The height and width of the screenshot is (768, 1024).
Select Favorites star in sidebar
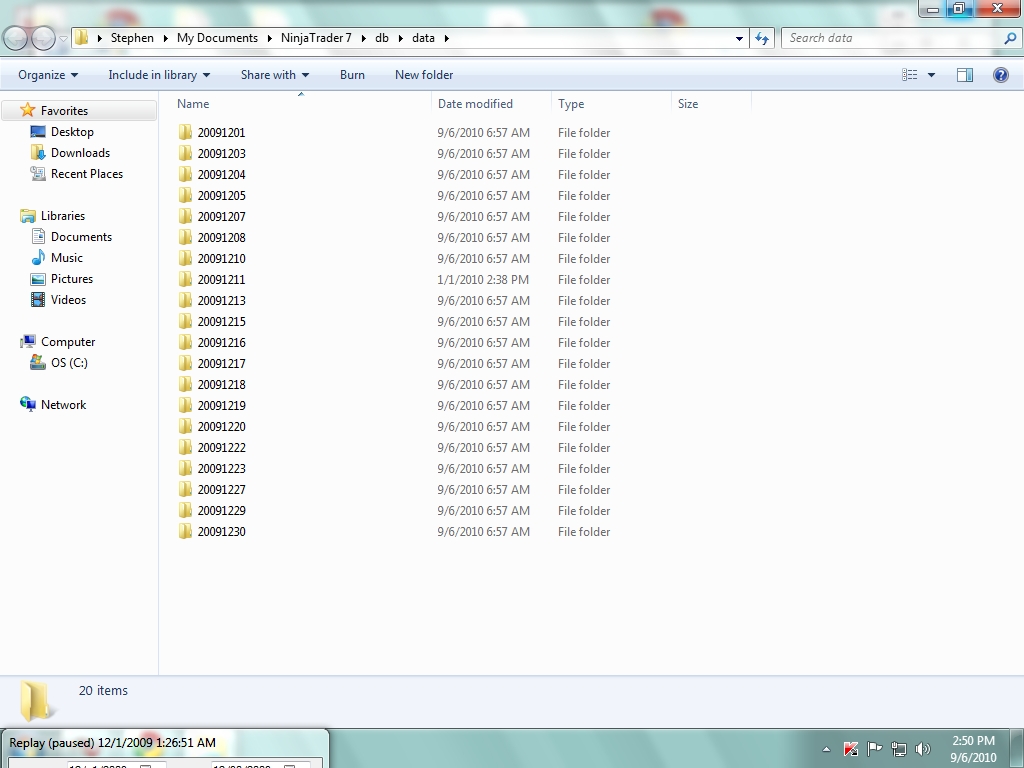(27, 110)
